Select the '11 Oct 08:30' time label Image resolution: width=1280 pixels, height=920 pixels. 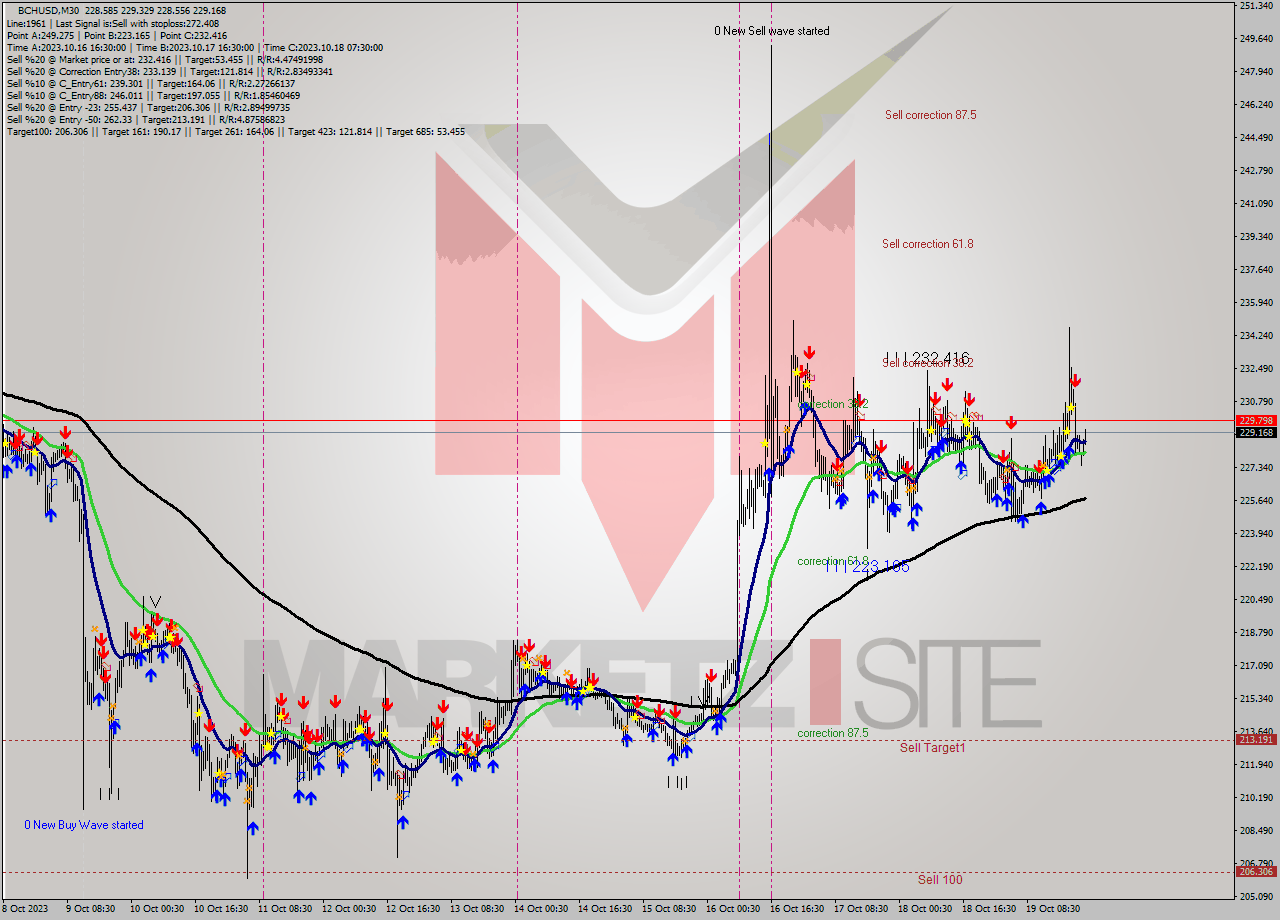tap(284, 909)
